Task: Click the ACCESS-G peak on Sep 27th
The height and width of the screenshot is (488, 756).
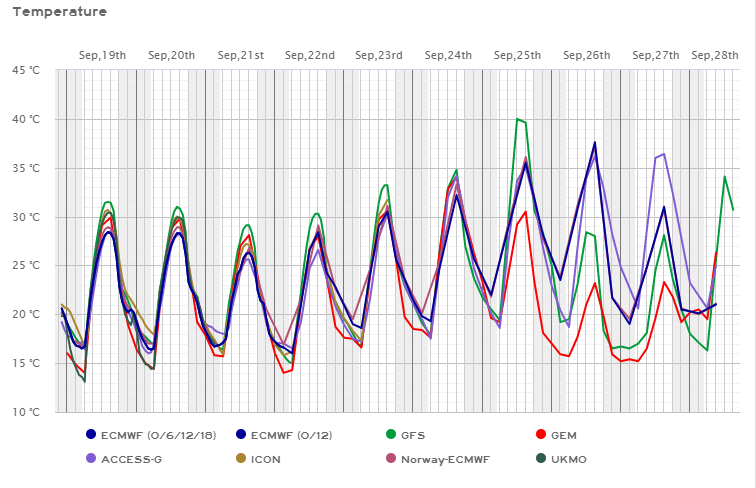Action: pos(664,154)
